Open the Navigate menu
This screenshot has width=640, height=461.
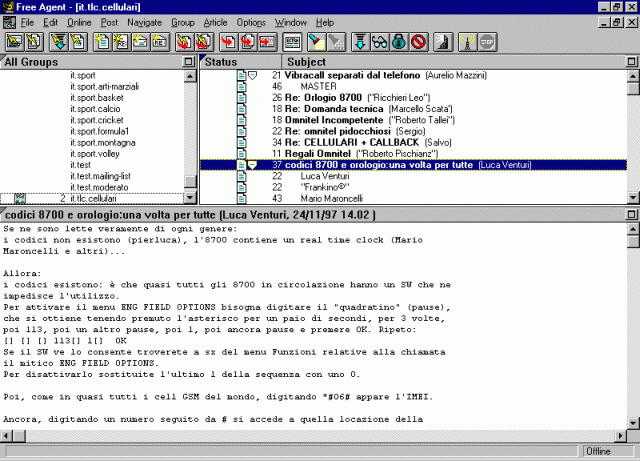click(x=144, y=22)
